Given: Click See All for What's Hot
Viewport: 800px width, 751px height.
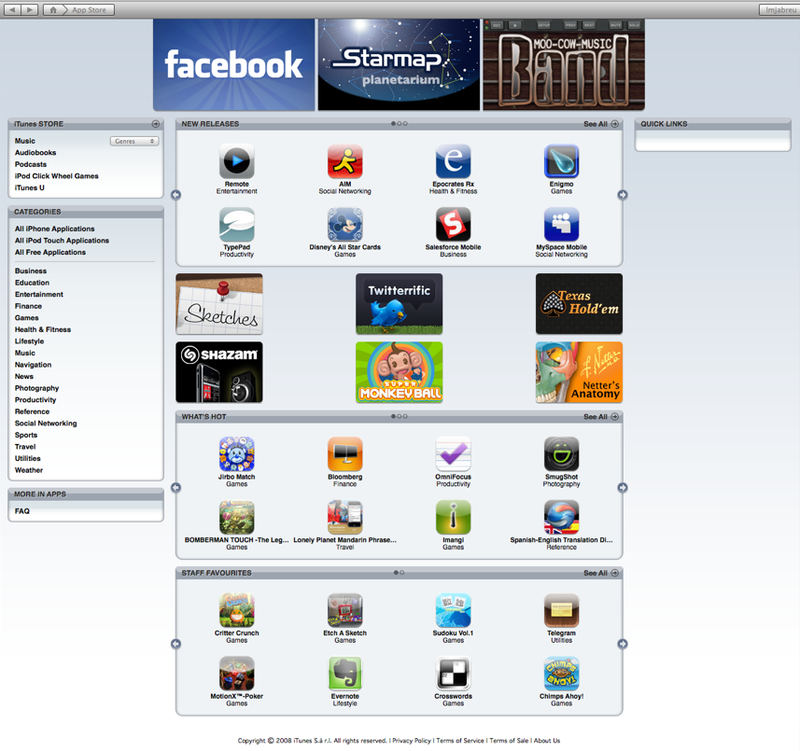Looking at the screenshot, I should click(601, 417).
